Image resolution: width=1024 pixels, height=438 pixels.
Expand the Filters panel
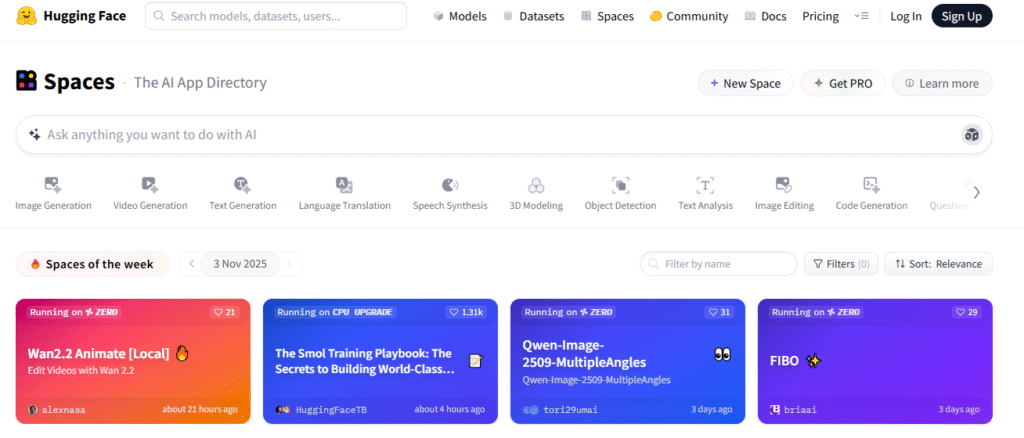840,264
